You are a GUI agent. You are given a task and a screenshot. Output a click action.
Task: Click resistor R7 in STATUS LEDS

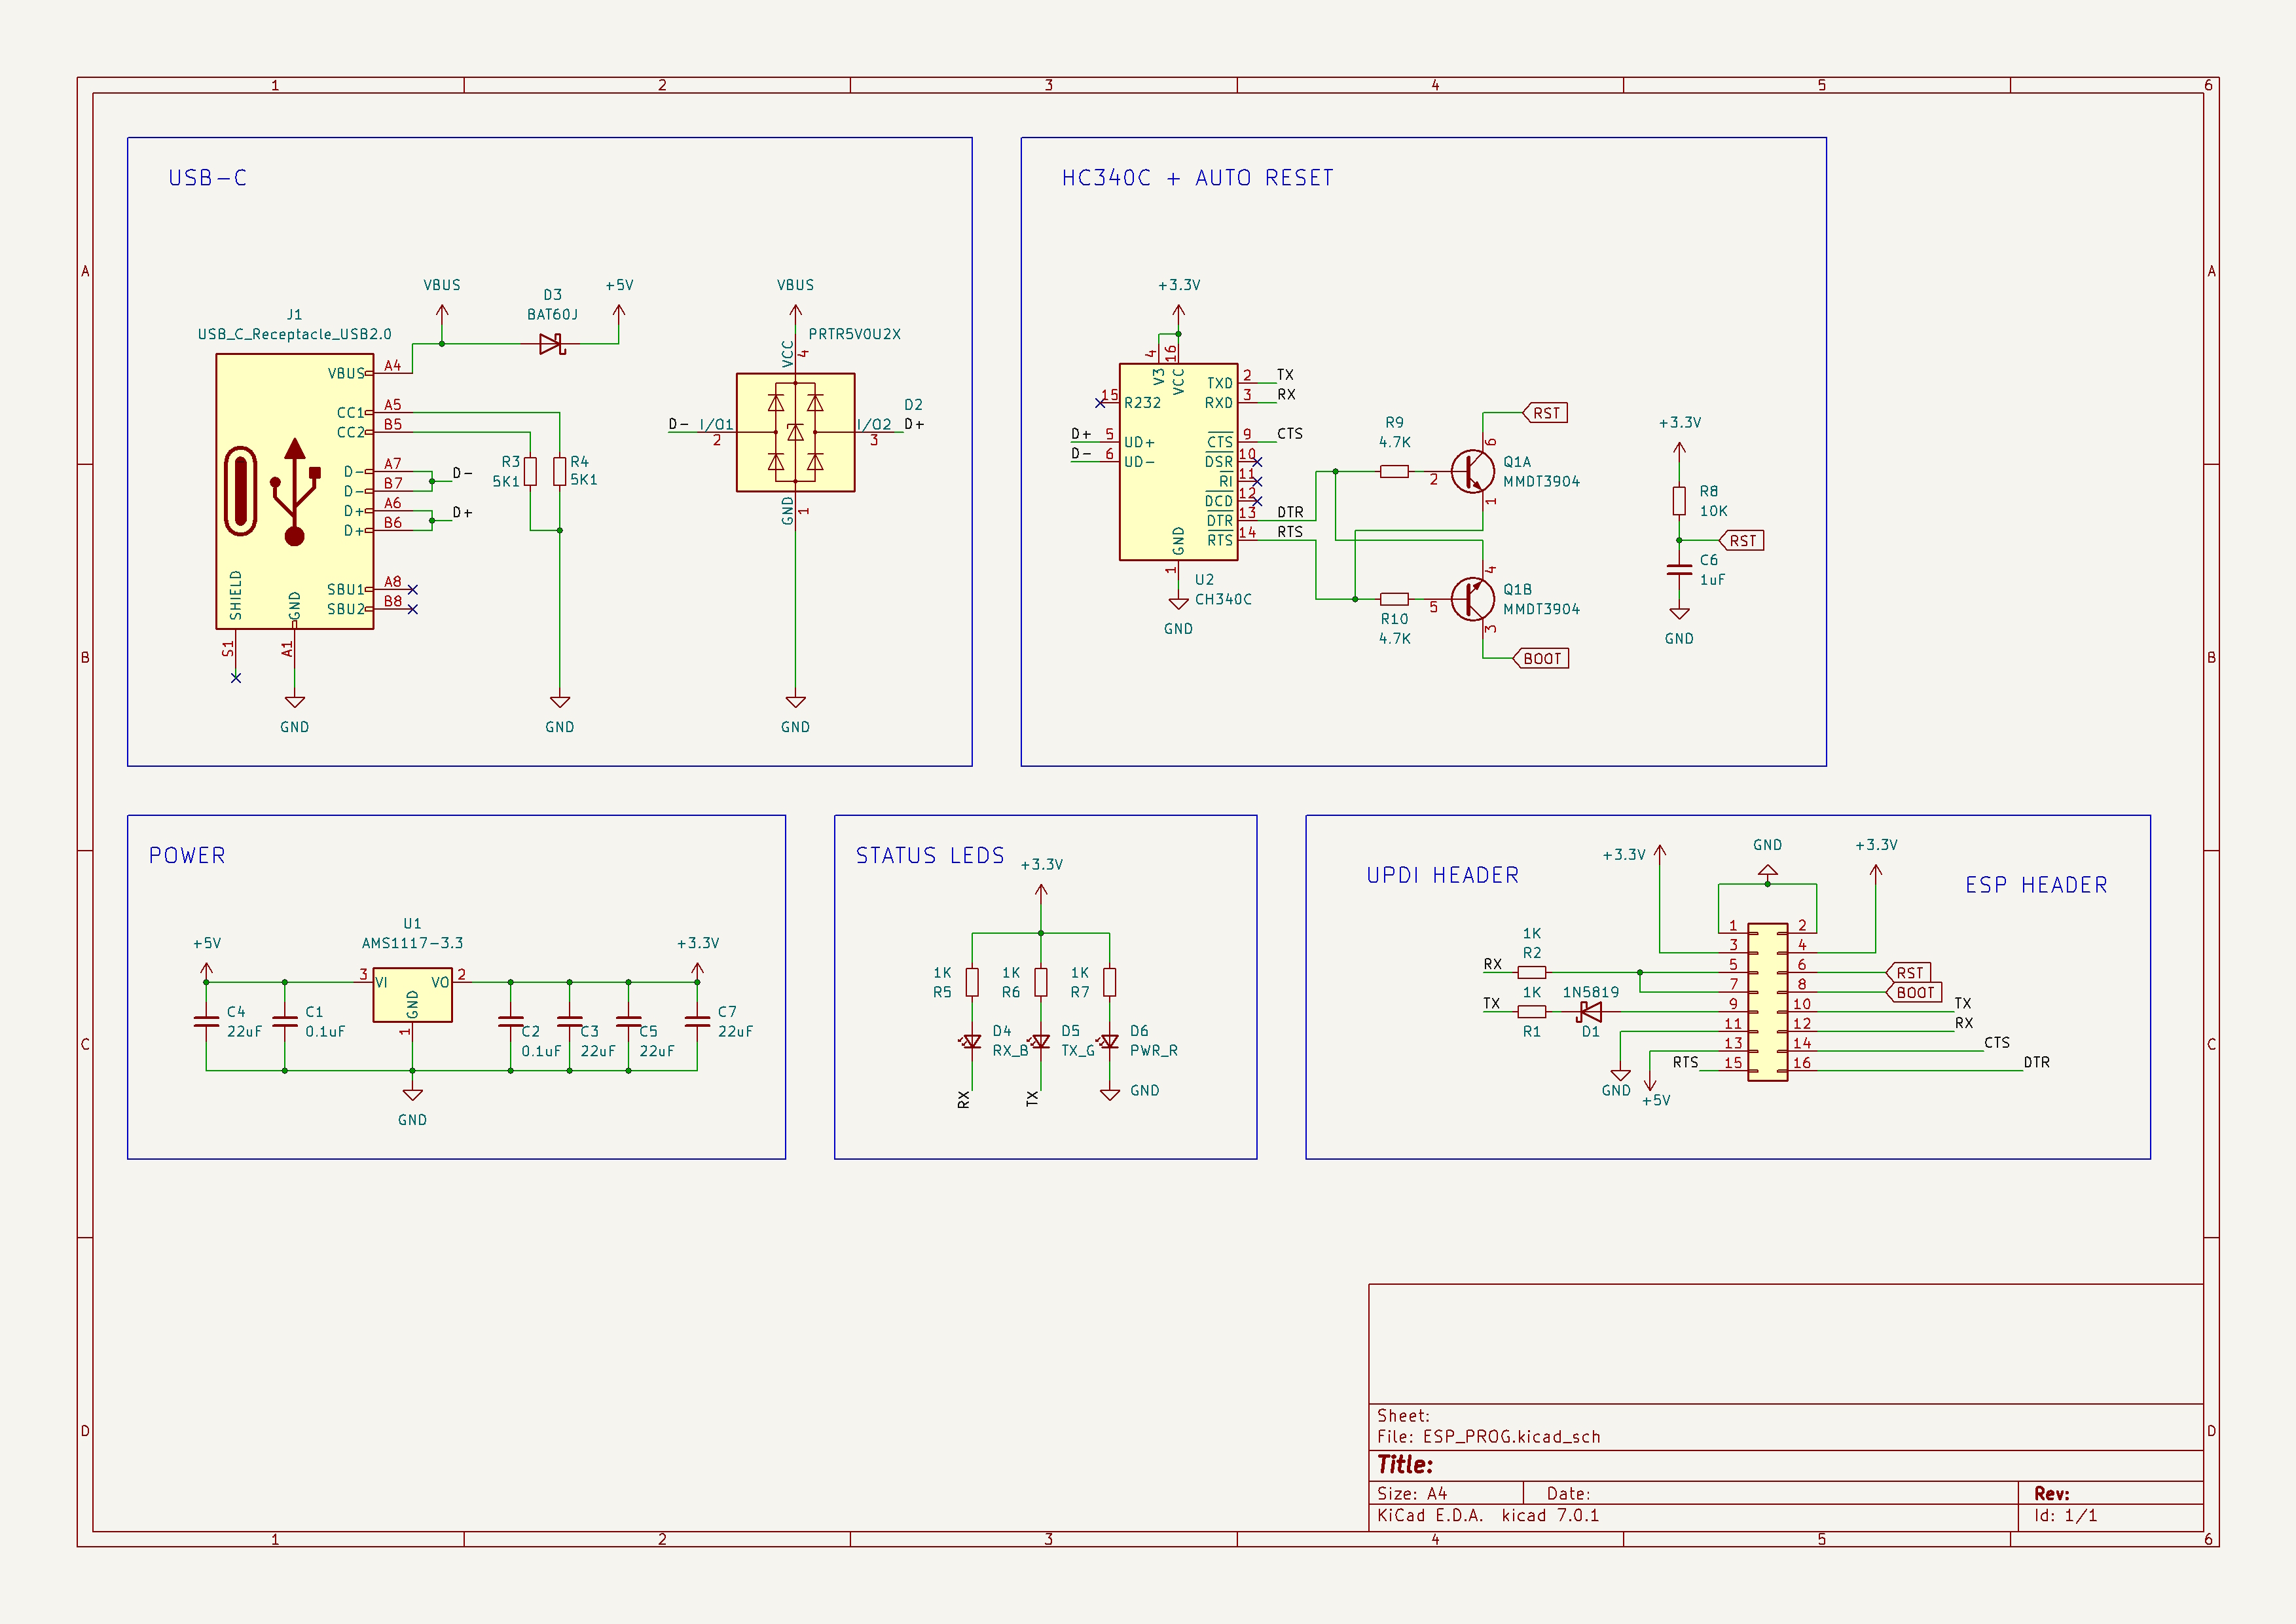1109,982
